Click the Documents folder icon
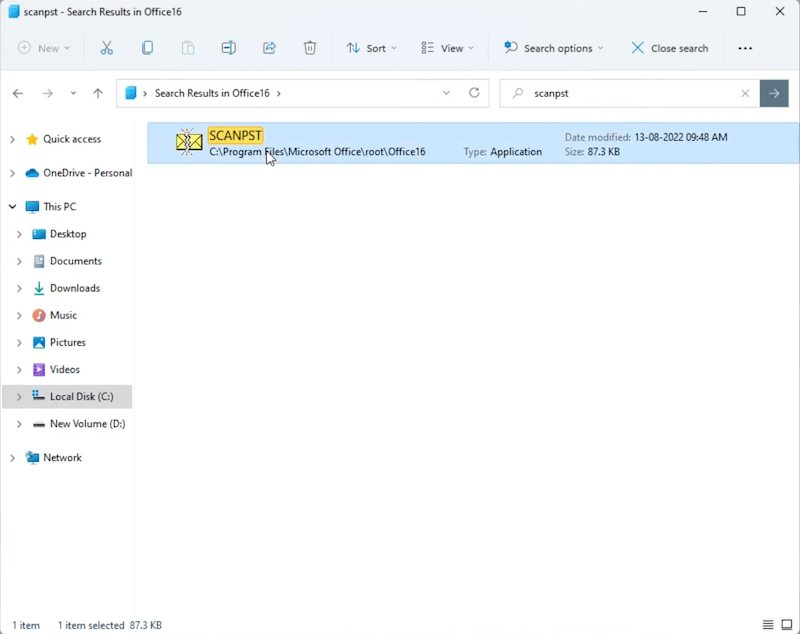800x634 pixels. (39, 261)
